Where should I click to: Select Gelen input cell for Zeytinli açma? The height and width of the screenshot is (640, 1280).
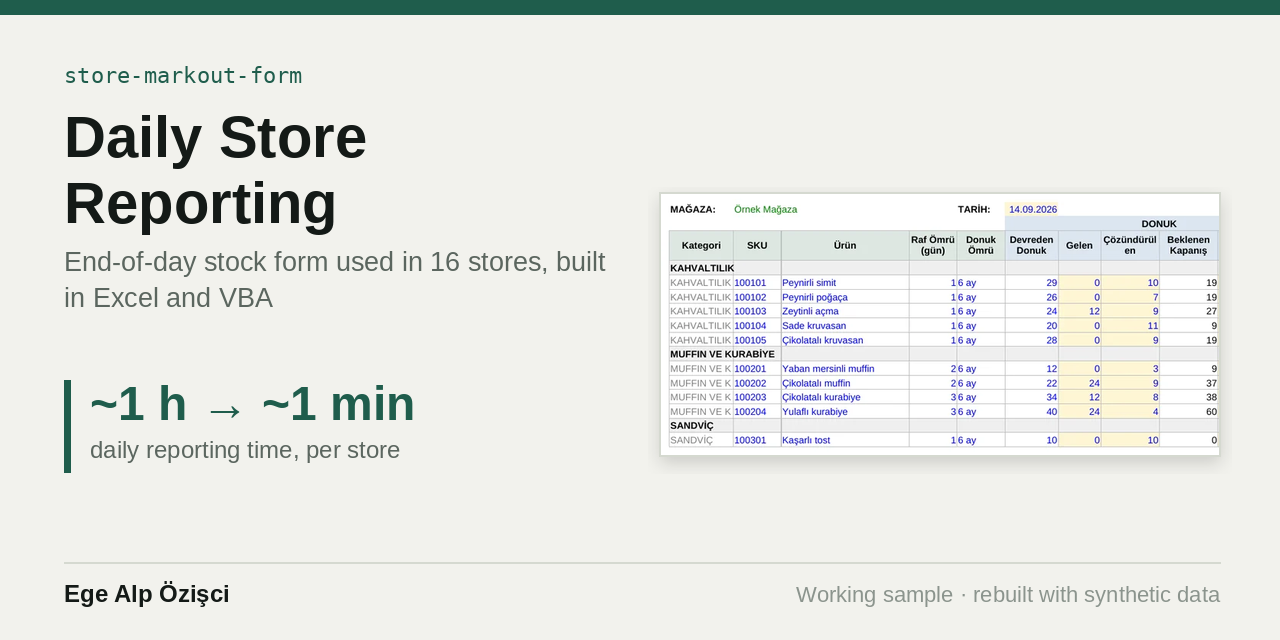click(1080, 311)
